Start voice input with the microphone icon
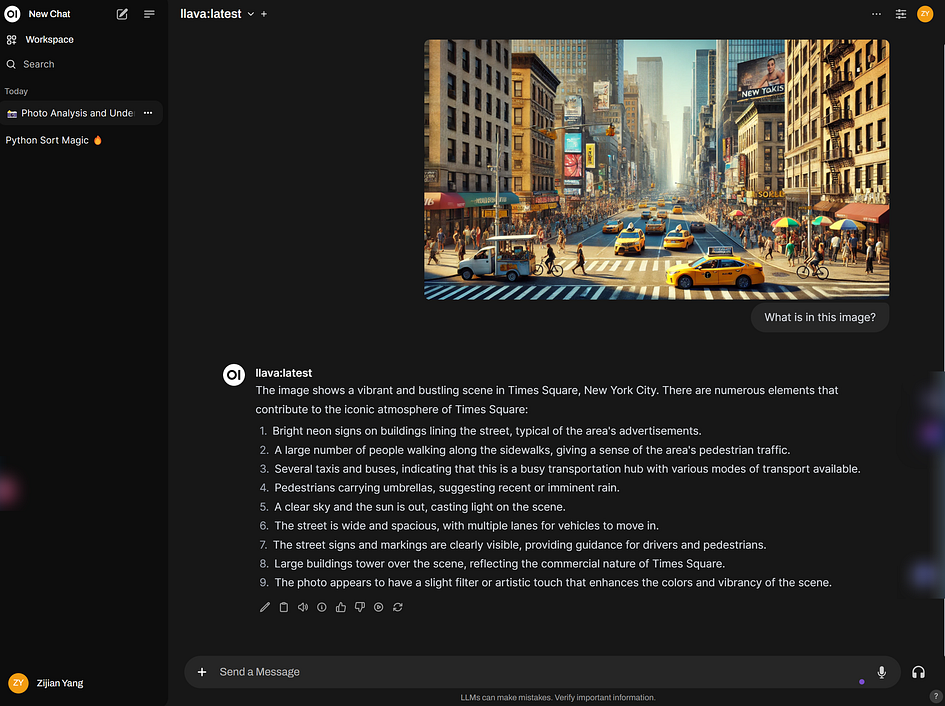 tap(881, 672)
